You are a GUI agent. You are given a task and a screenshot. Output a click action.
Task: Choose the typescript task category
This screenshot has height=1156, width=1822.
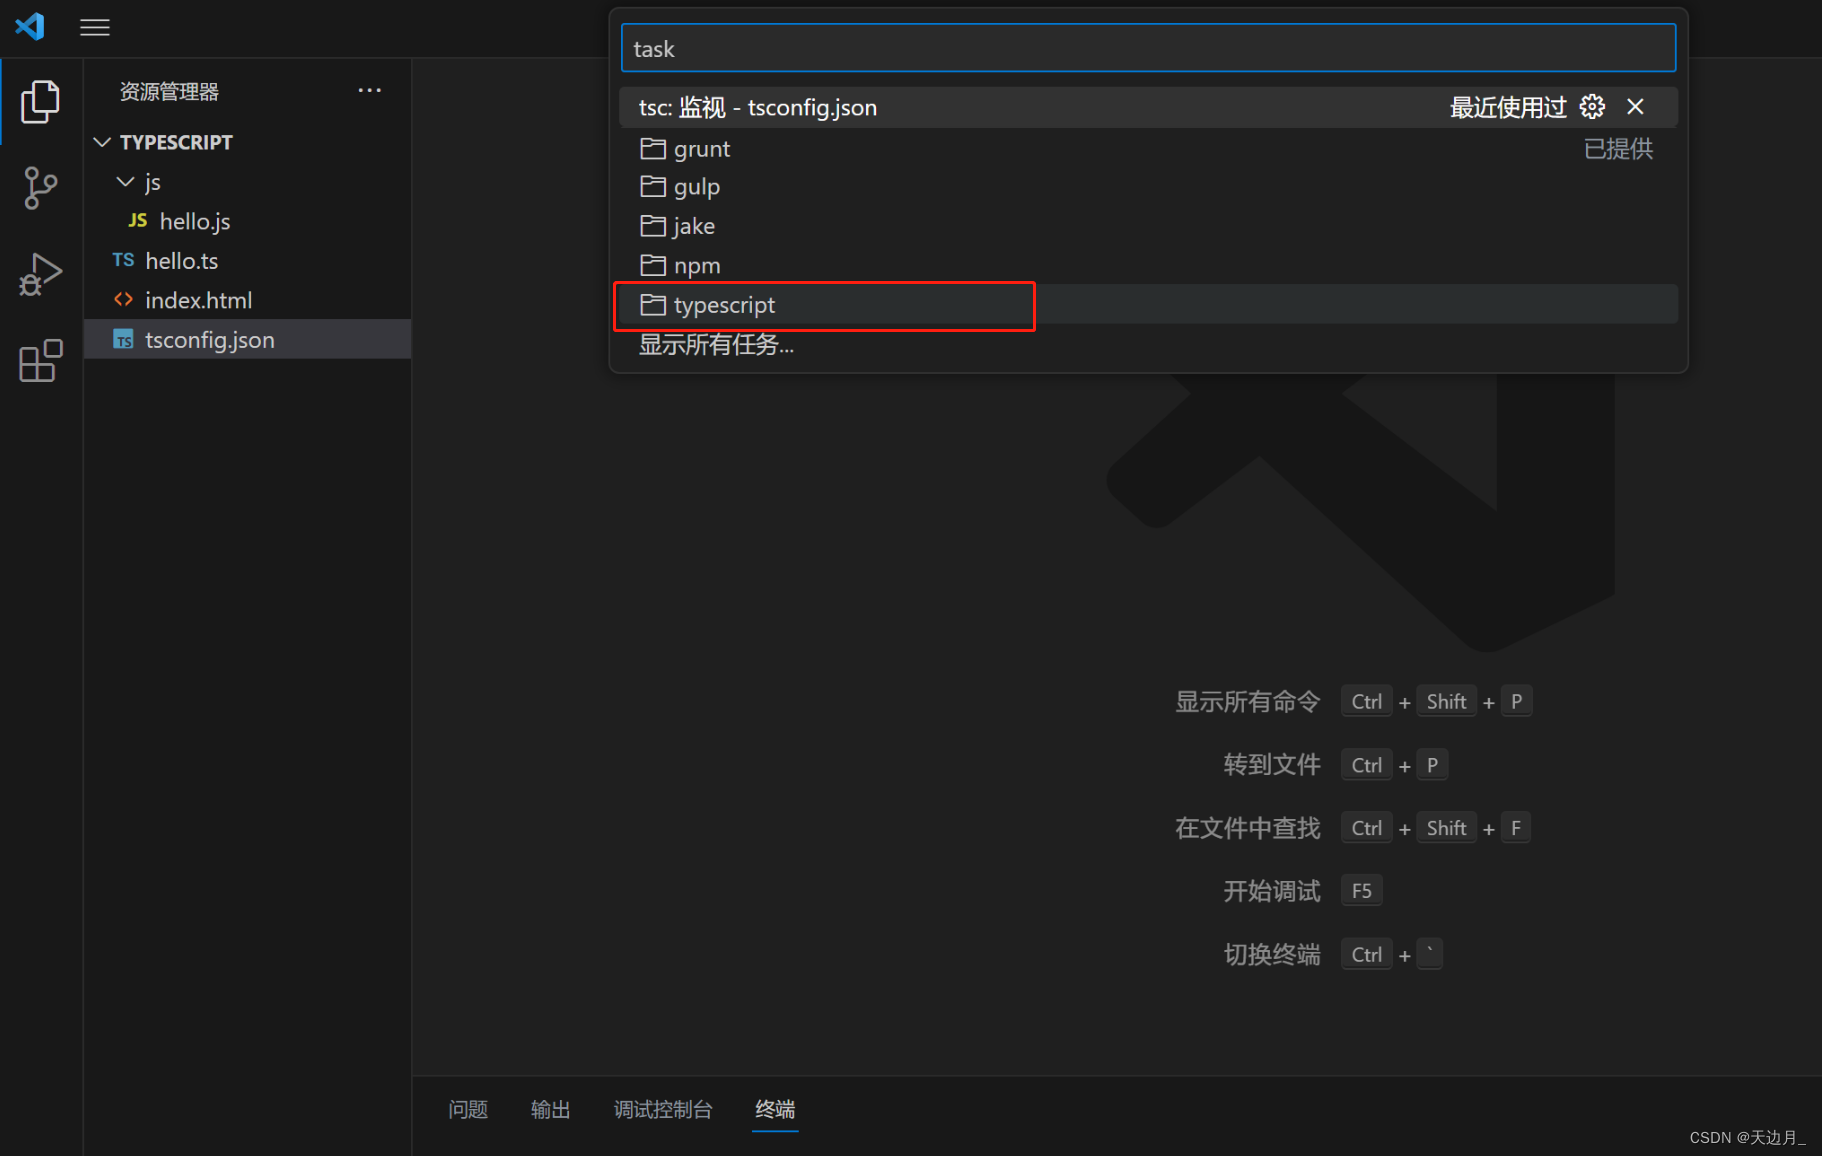click(1148, 304)
